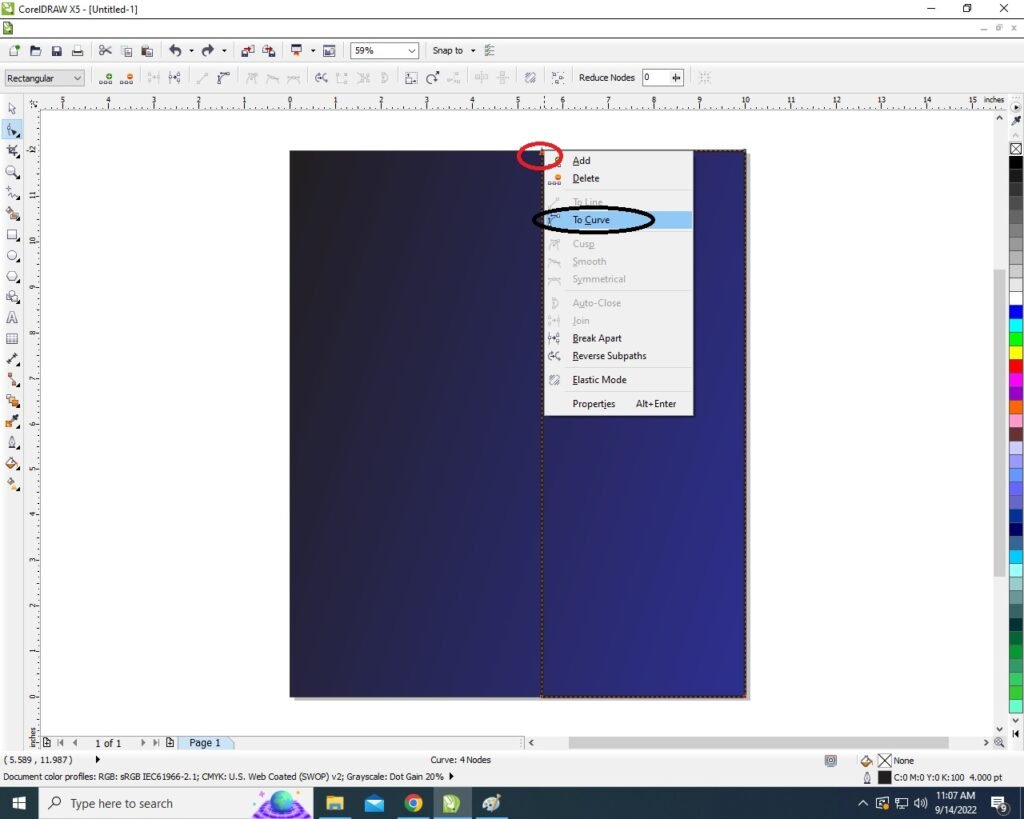
Task: Select the Rectangle tool
Action: click(x=12, y=234)
